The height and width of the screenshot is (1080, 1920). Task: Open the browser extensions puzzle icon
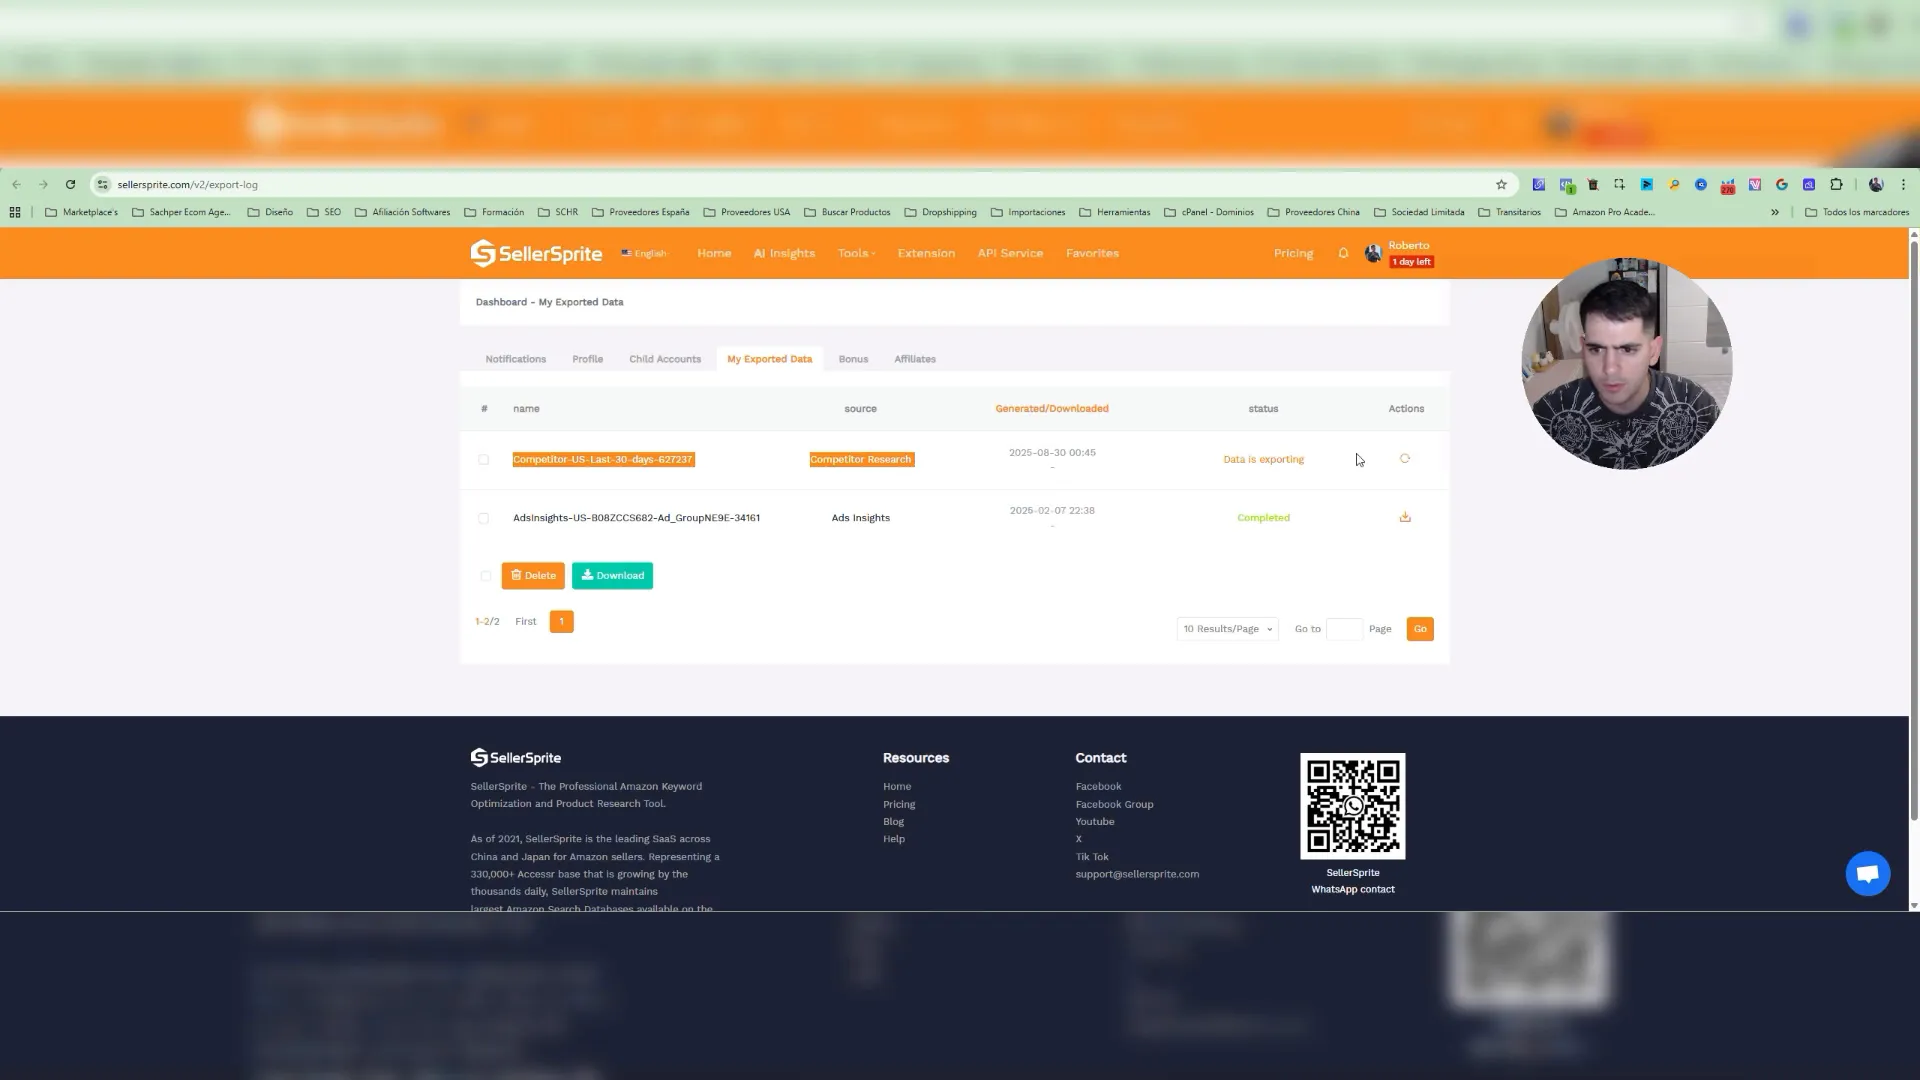coord(1836,185)
